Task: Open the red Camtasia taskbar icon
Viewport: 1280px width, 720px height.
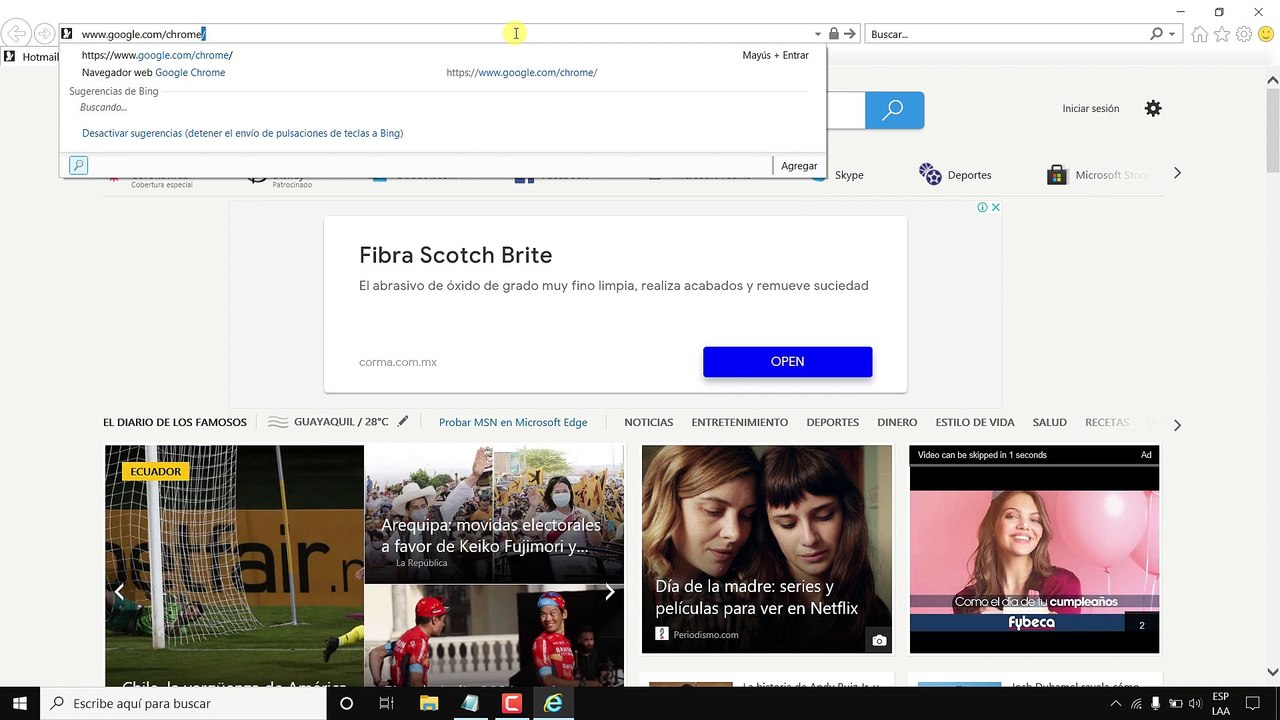Action: click(x=512, y=704)
